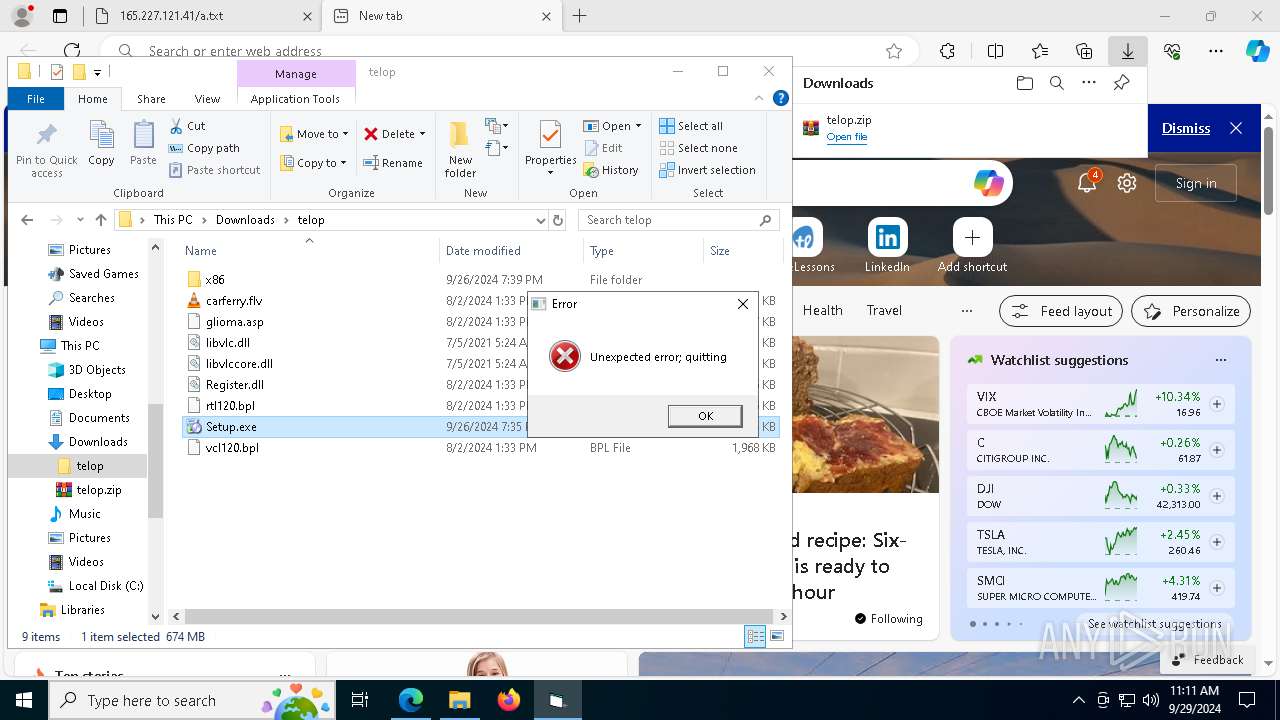Switch to the Share ribbon tab
This screenshot has height=720, width=1280.
[x=151, y=99]
